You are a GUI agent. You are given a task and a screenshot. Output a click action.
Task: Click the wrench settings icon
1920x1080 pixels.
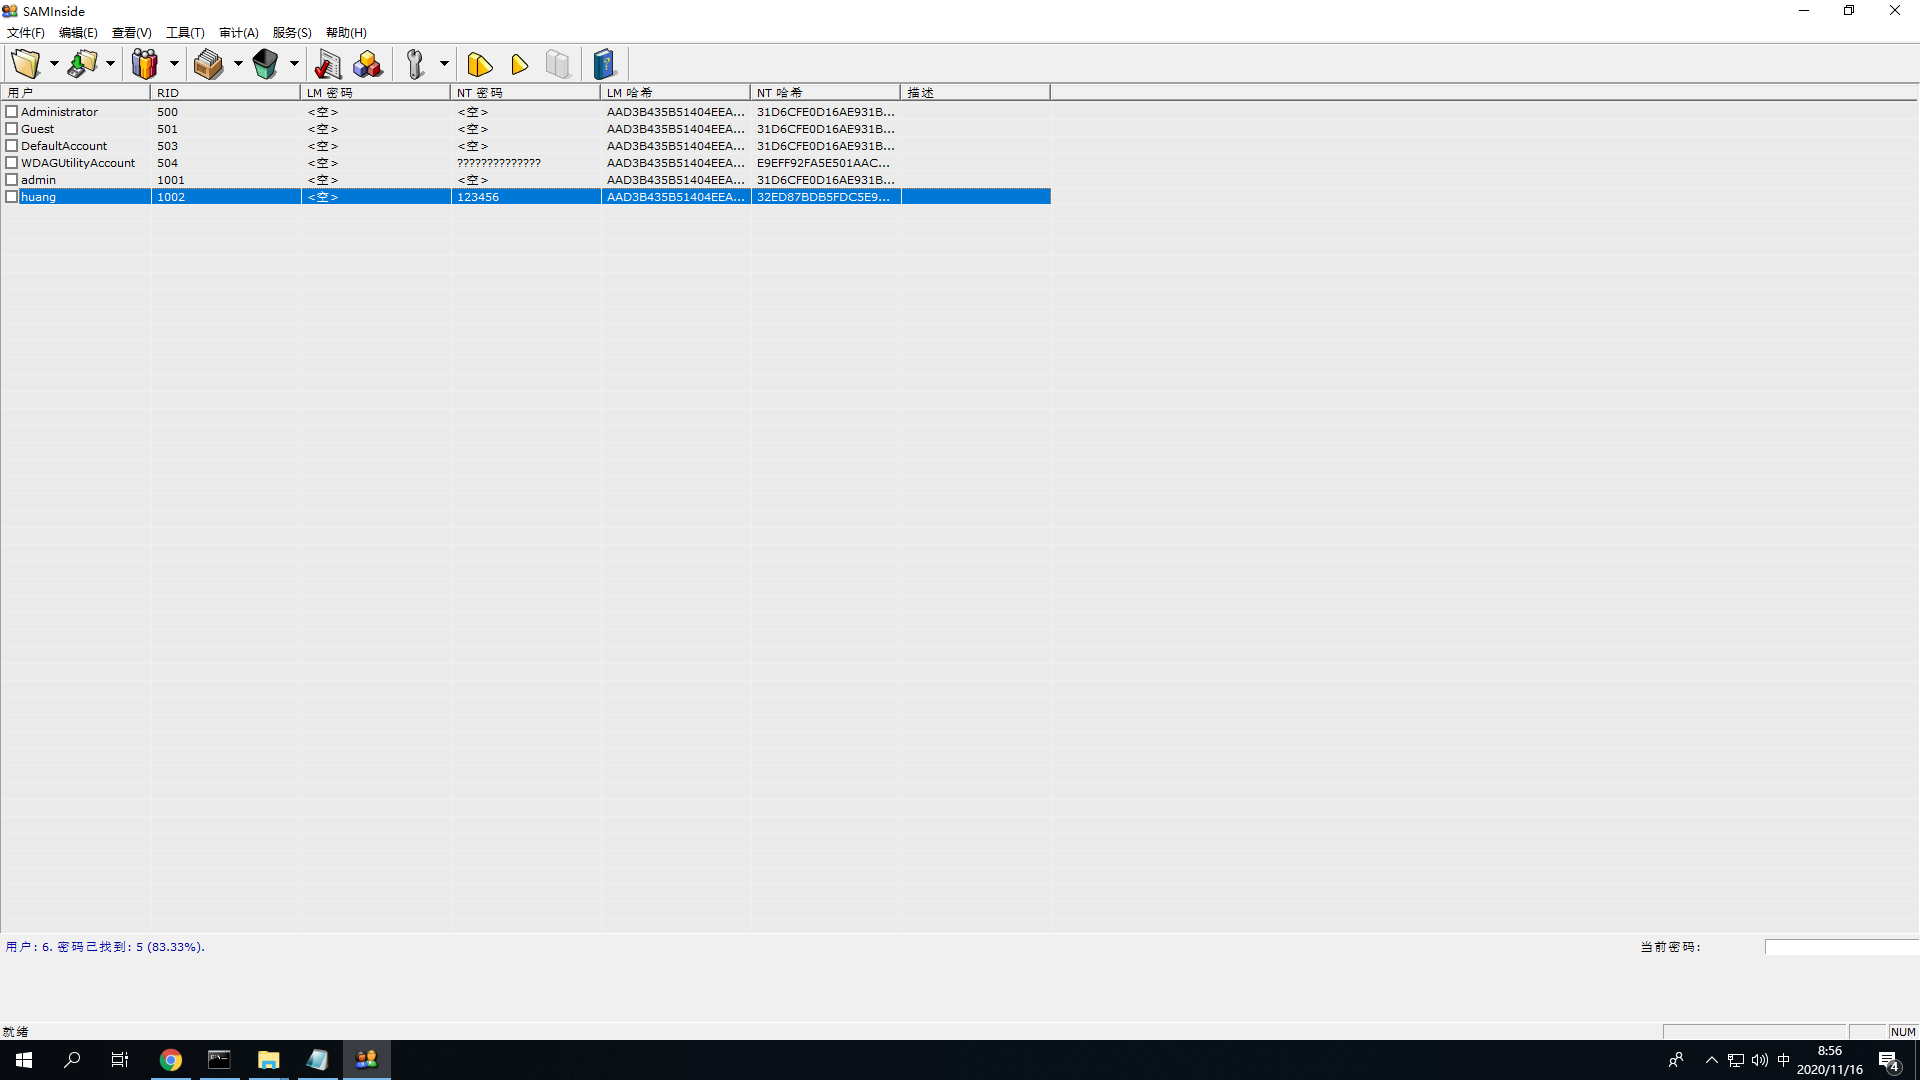[x=415, y=64]
